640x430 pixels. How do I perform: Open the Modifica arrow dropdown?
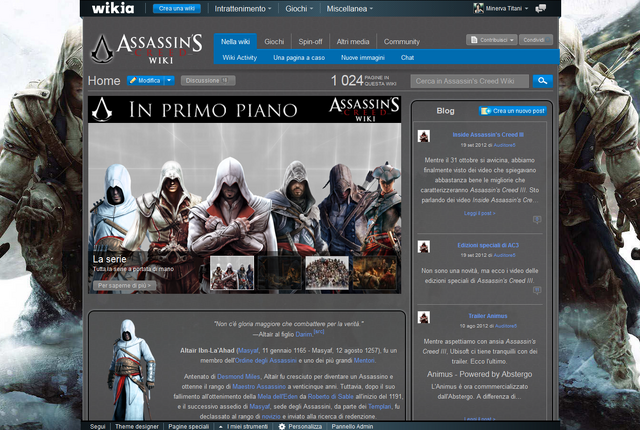coord(169,80)
